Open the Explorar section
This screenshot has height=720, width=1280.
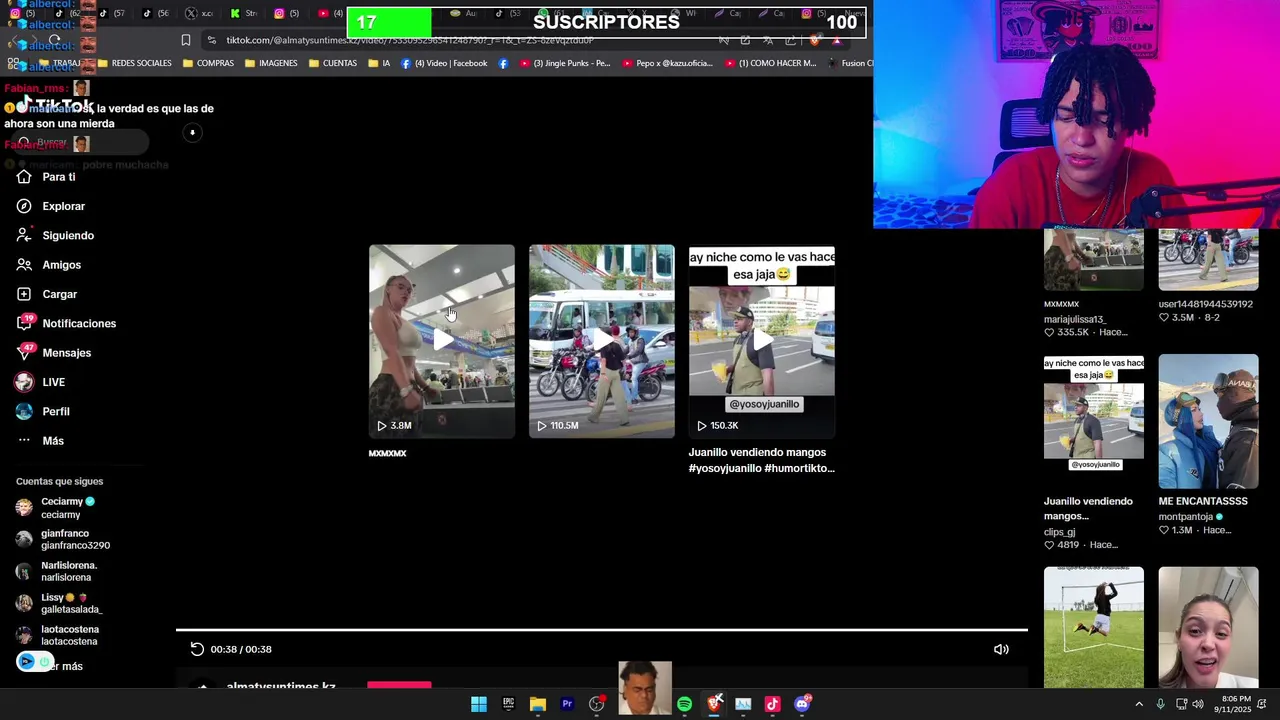tap(51, 206)
